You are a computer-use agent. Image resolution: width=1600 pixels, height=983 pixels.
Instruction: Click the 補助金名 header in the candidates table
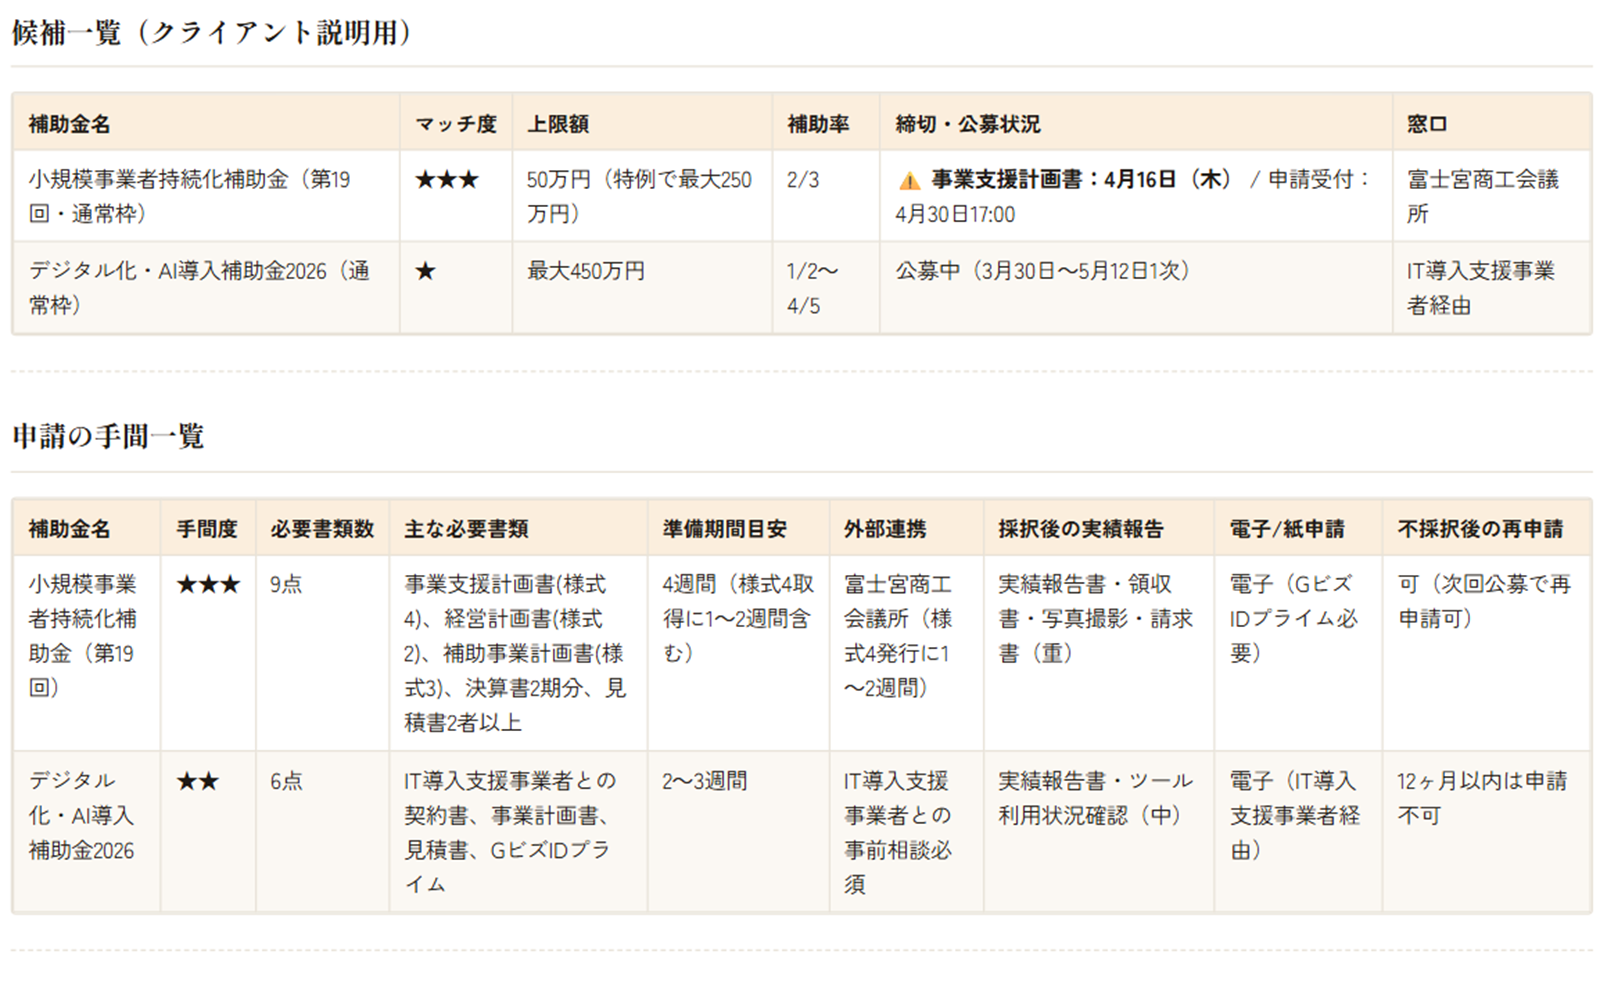pos(69,124)
